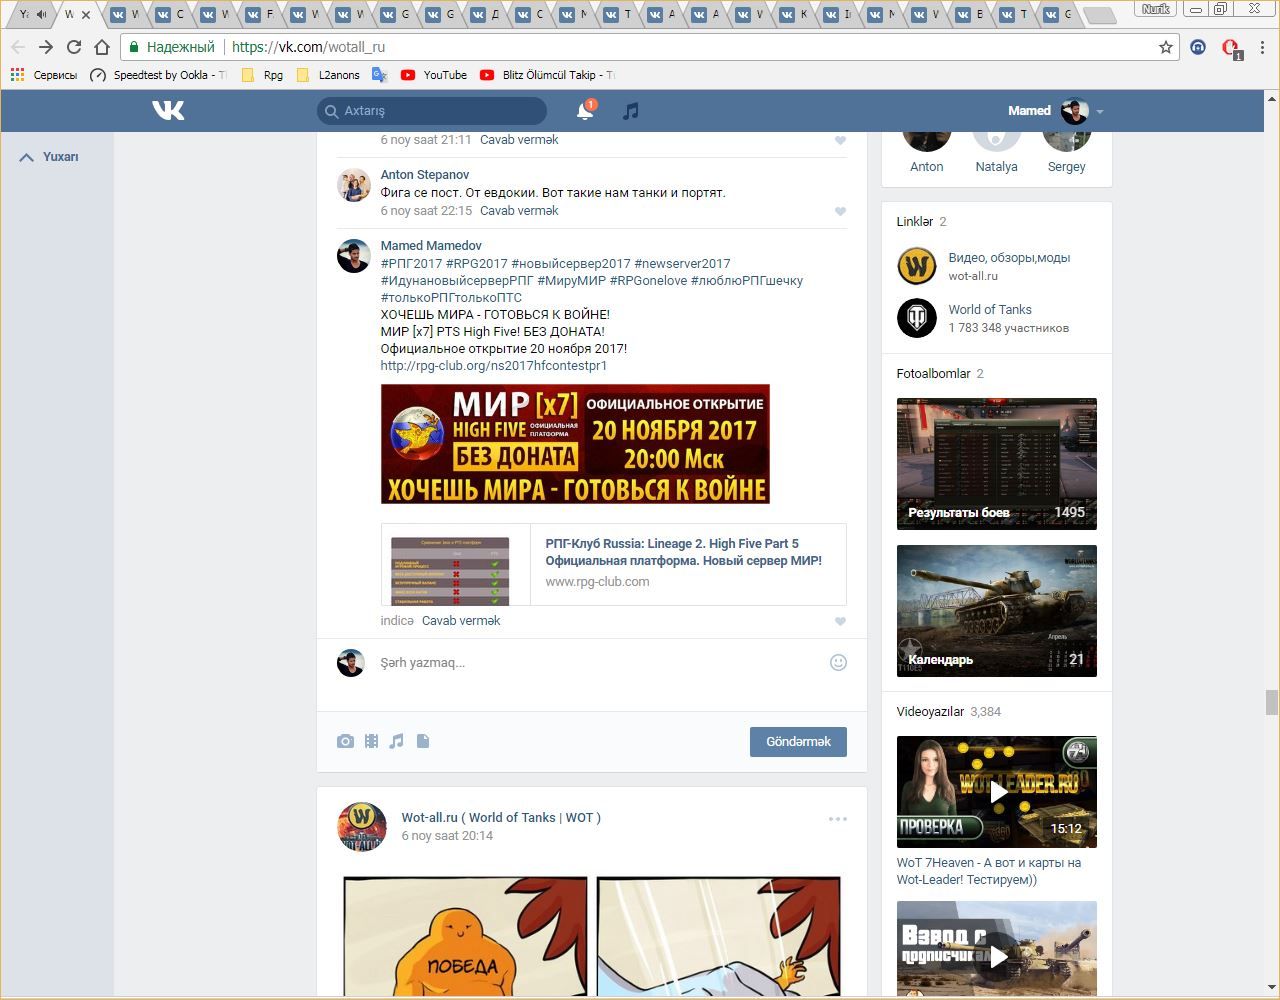Open Videoyazılar section header
This screenshot has height=1000, width=1280.
[x=930, y=712]
